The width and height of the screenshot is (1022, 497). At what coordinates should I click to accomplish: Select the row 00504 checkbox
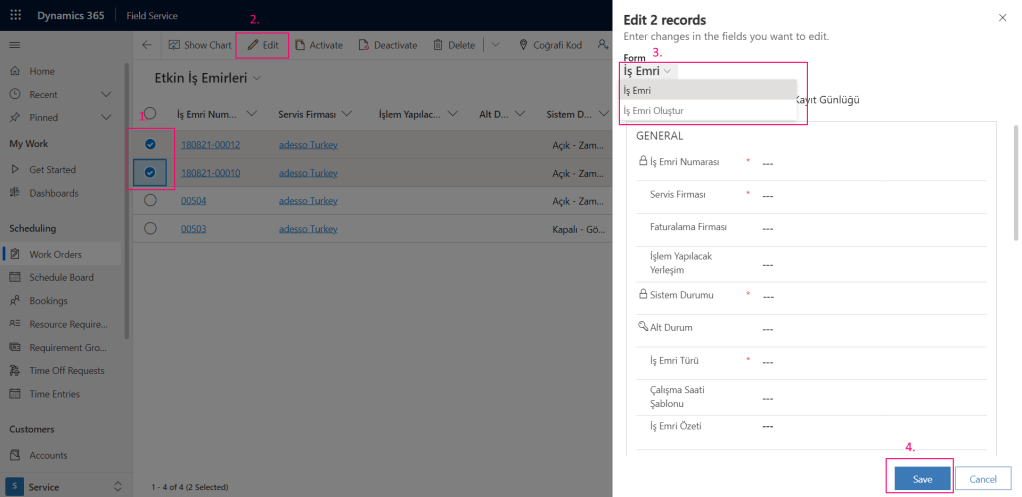point(151,201)
